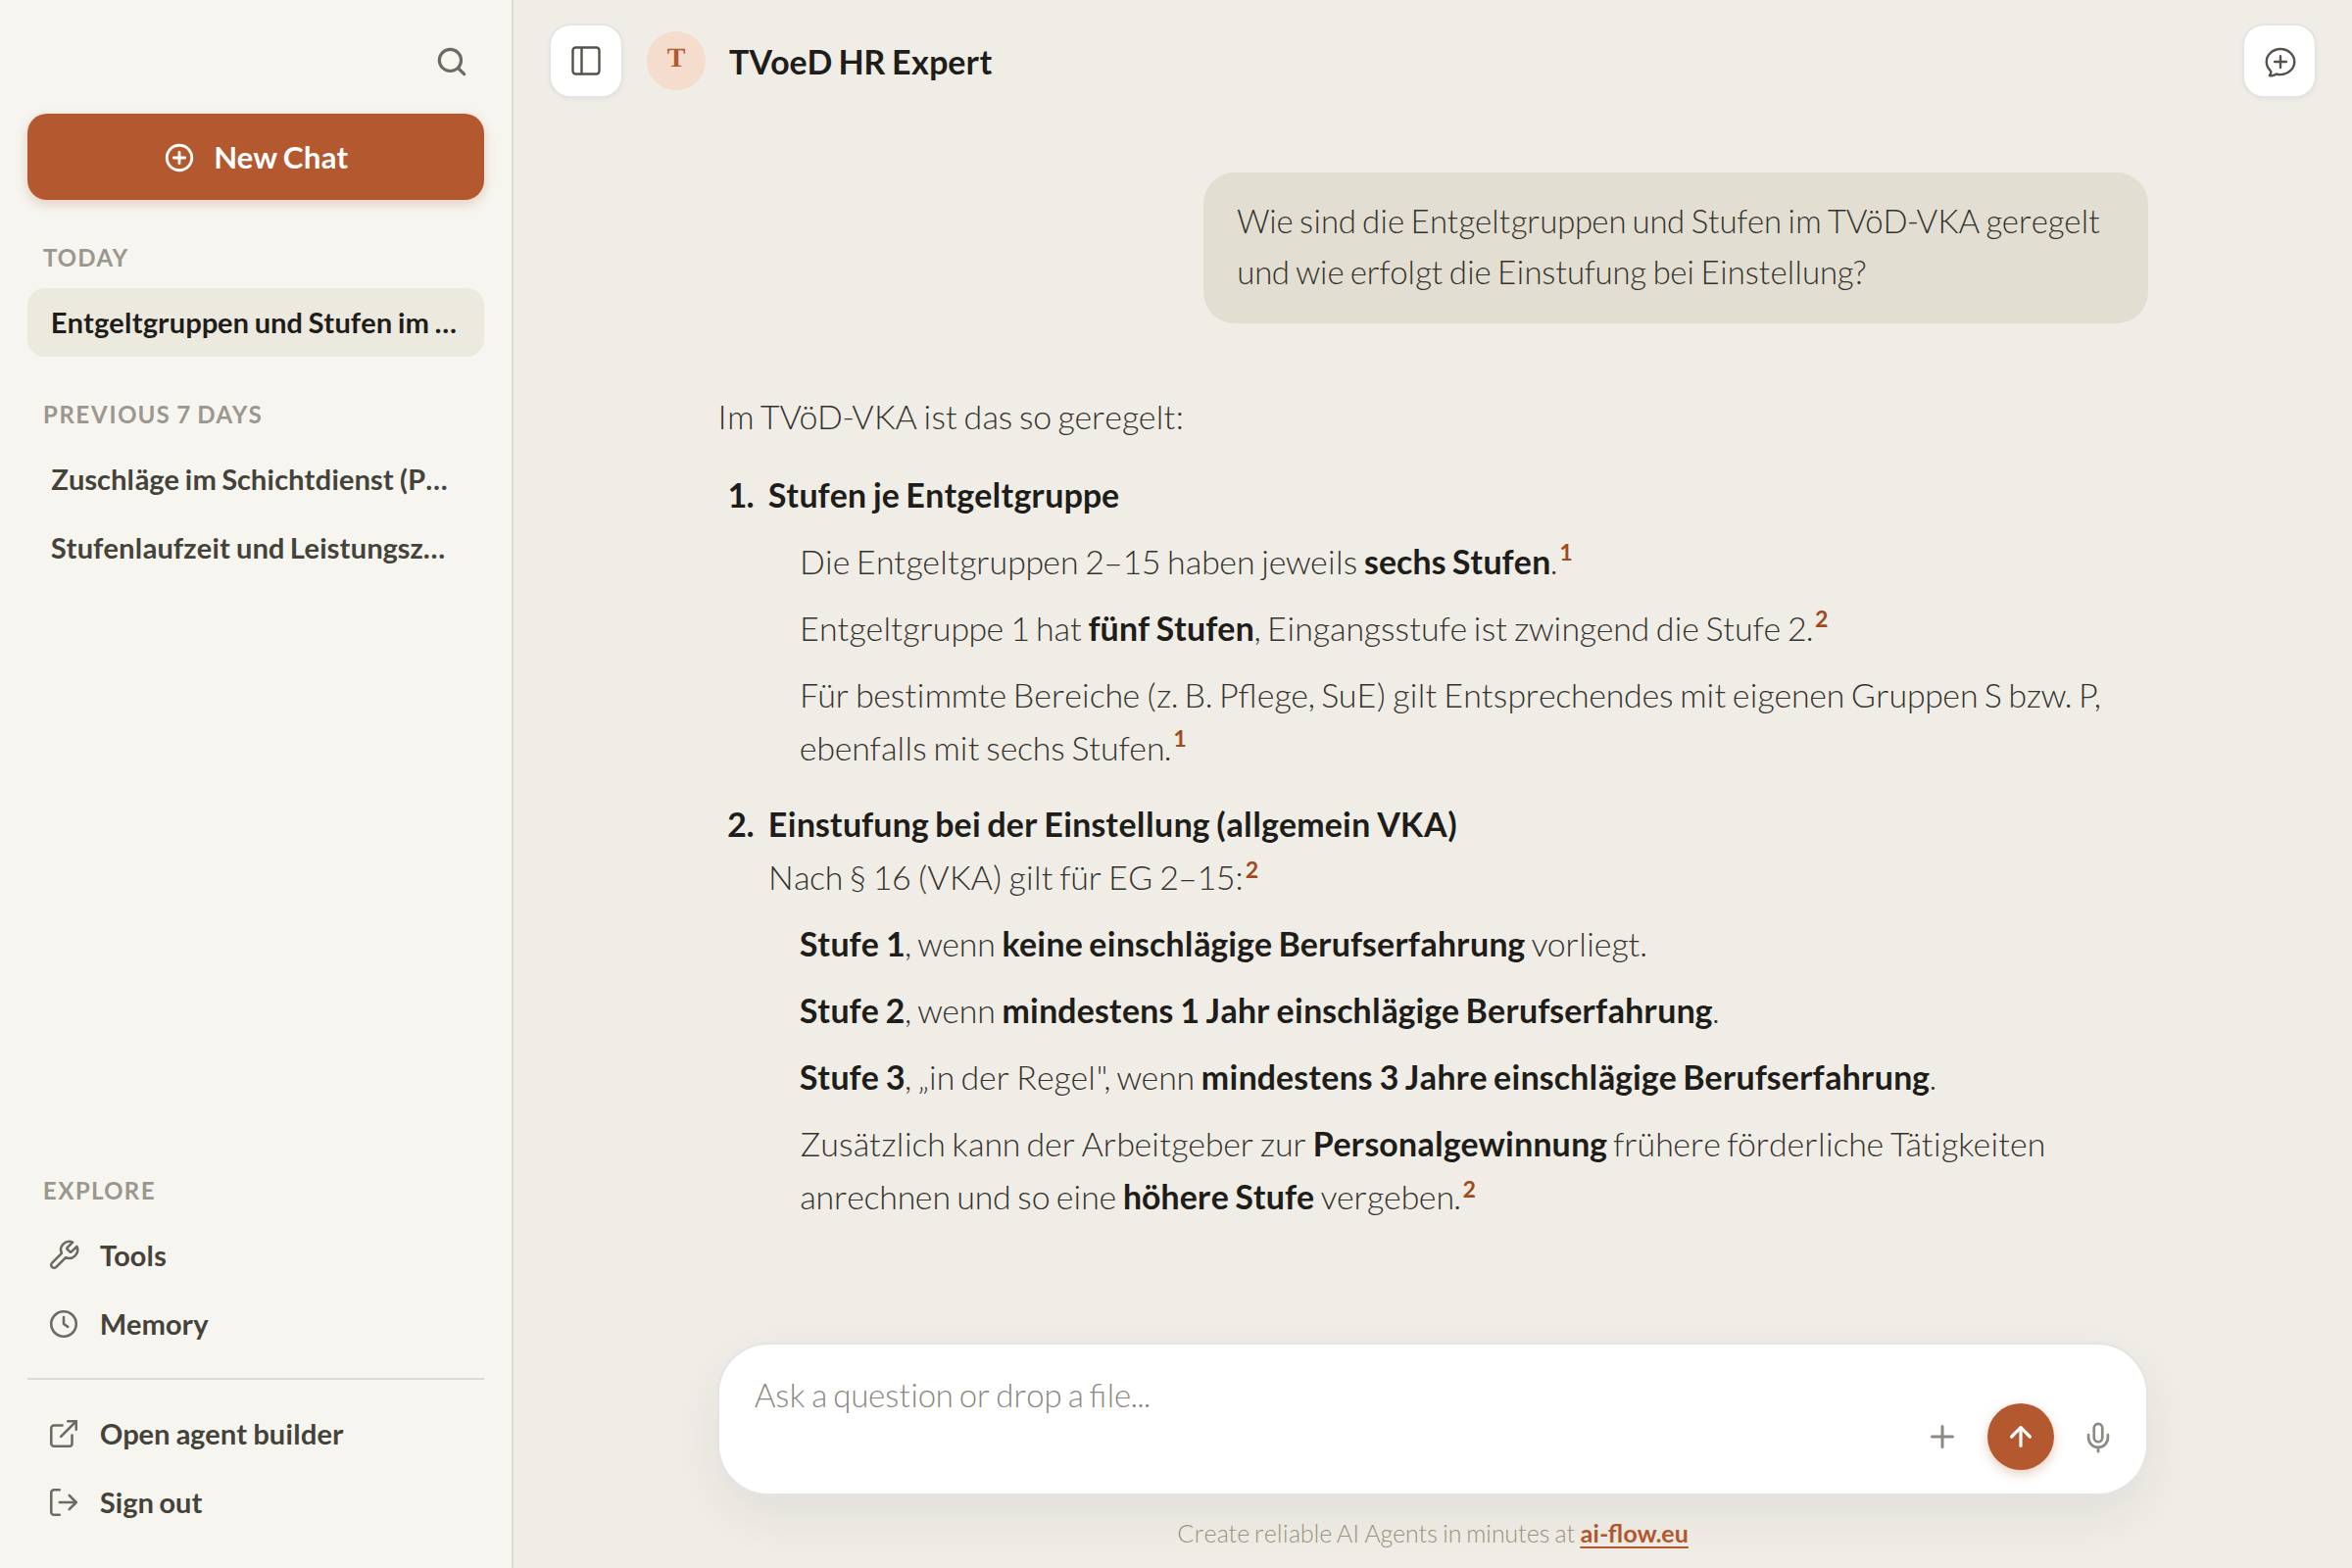Click the search icon in sidebar
The width and height of the screenshot is (2352, 1568).
pyautogui.click(x=451, y=62)
